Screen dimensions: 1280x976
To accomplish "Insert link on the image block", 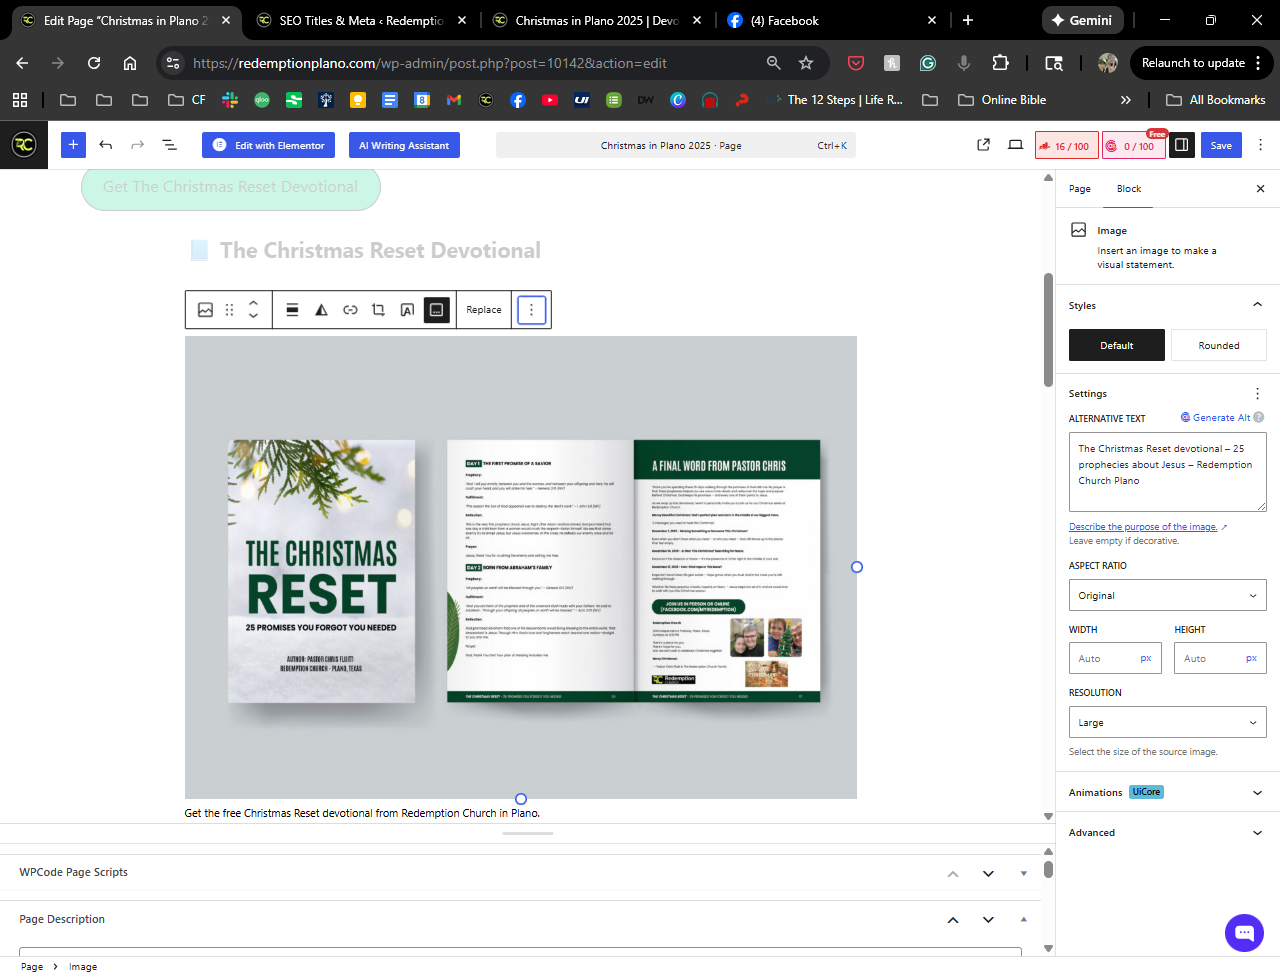I will pos(350,310).
